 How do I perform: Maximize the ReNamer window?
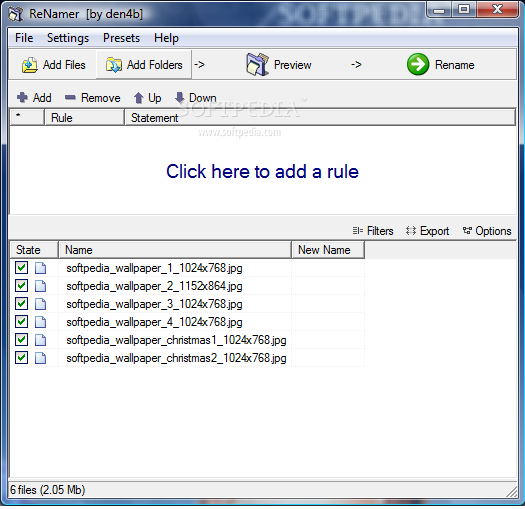click(x=464, y=10)
